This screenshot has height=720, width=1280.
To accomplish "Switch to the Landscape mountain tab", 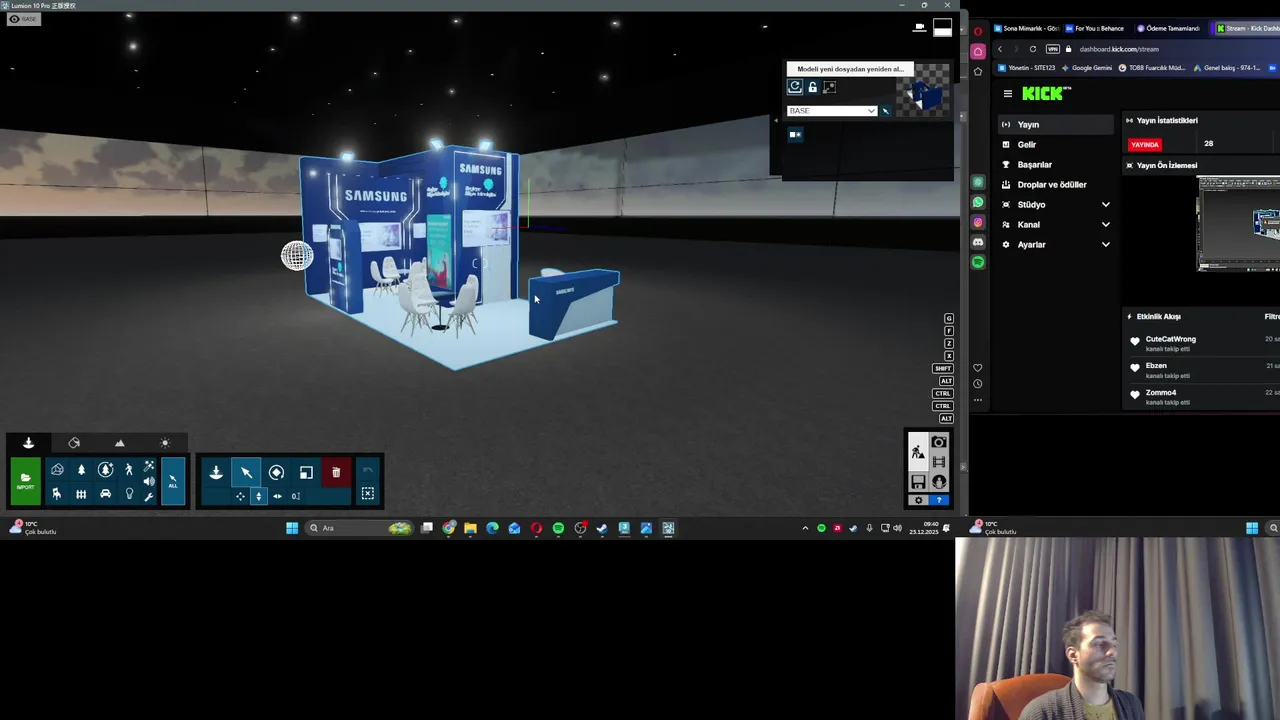I will 120,443.
